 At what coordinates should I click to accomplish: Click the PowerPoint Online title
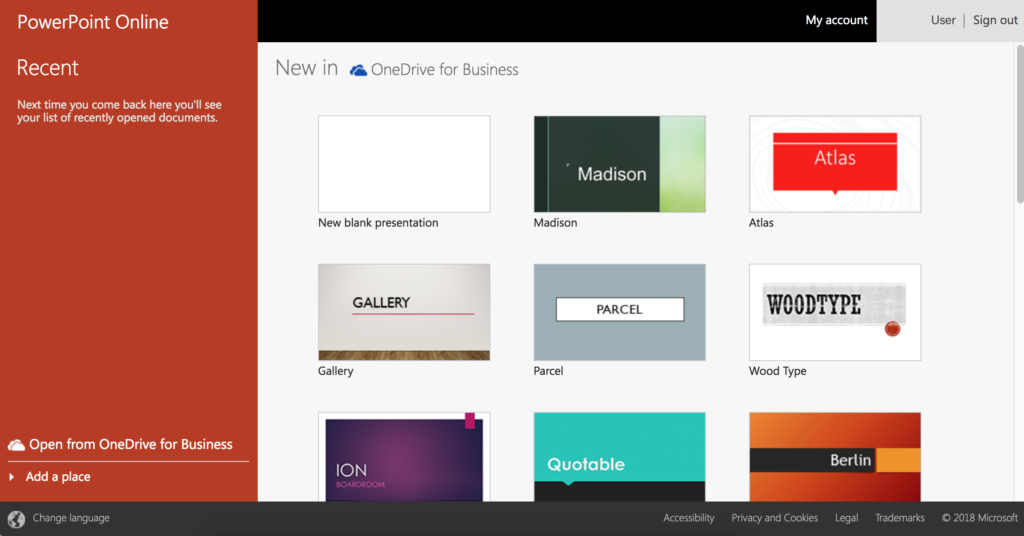click(x=93, y=22)
